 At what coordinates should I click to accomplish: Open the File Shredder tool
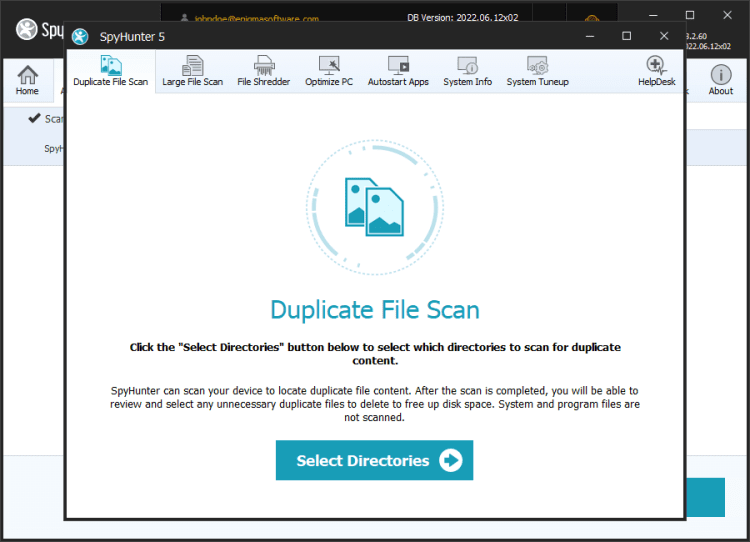264,71
